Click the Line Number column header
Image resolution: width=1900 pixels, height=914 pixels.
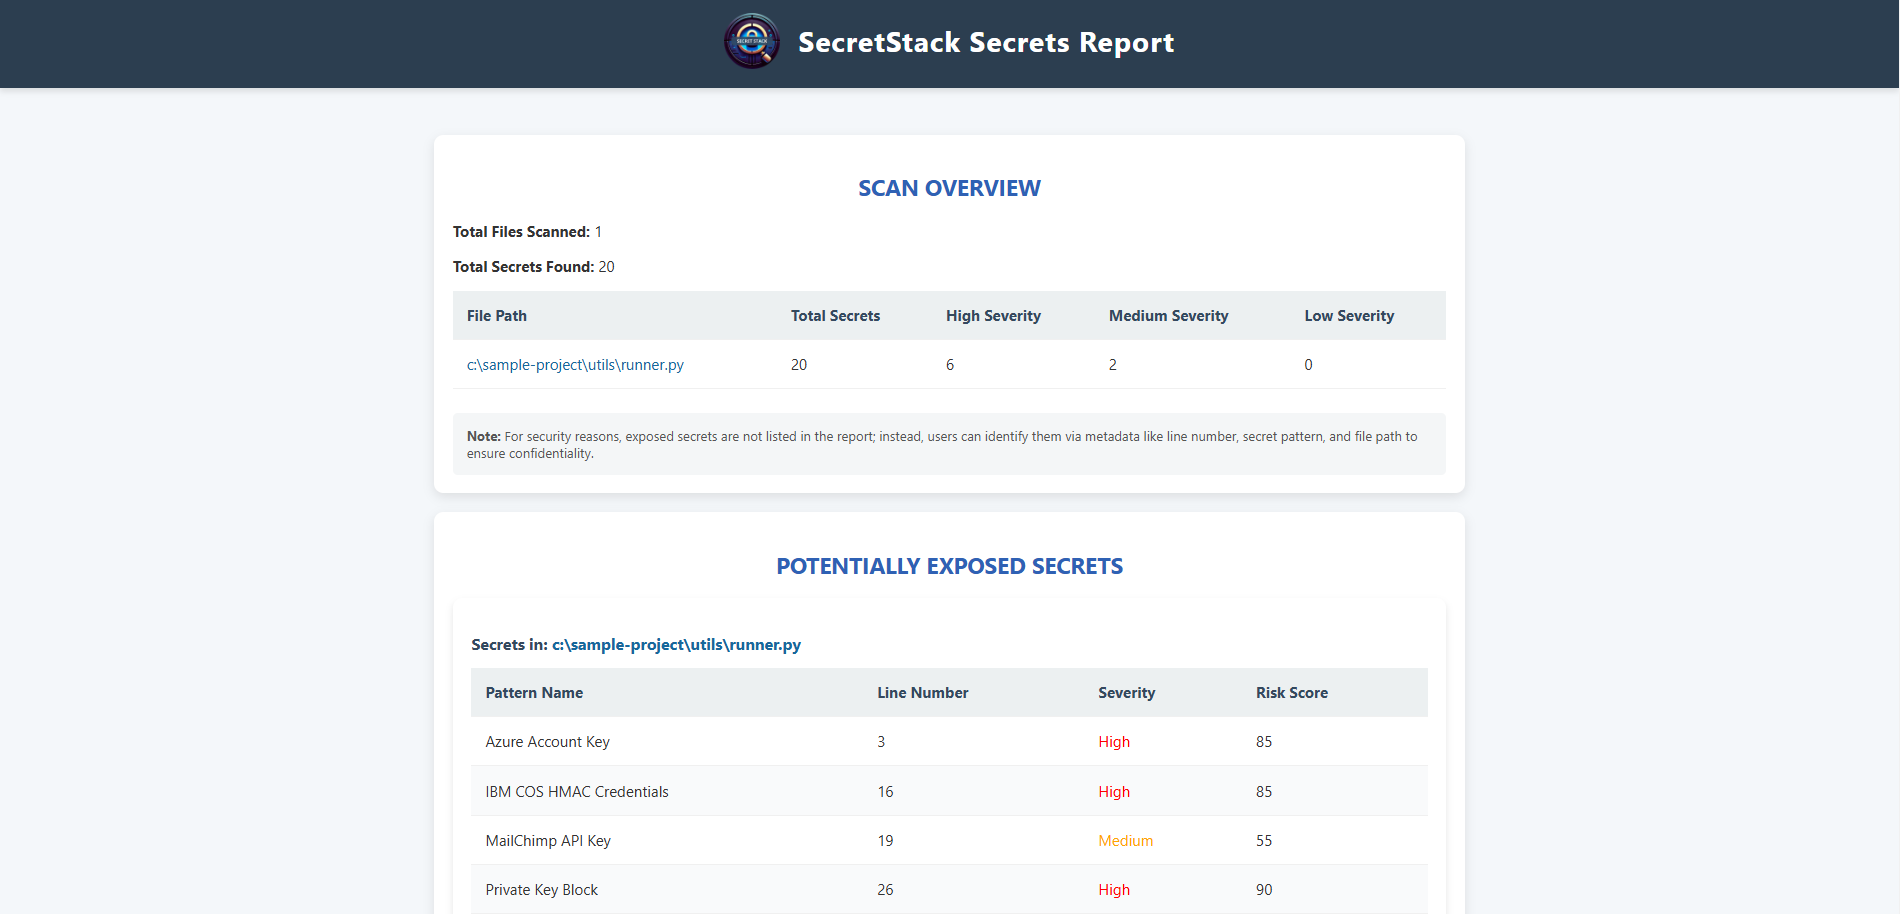click(922, 693)
